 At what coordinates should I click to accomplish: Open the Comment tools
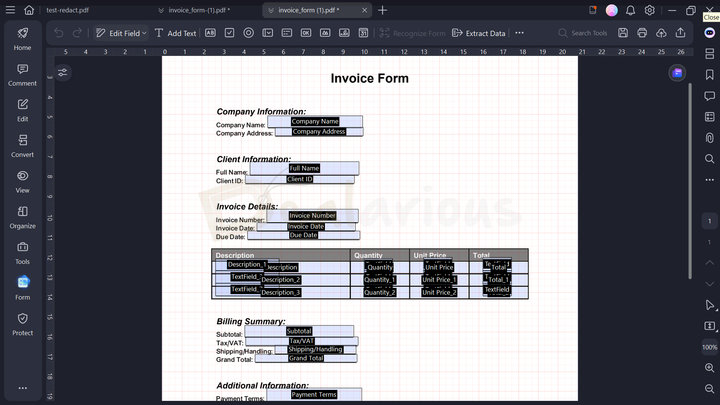point(22,75)
